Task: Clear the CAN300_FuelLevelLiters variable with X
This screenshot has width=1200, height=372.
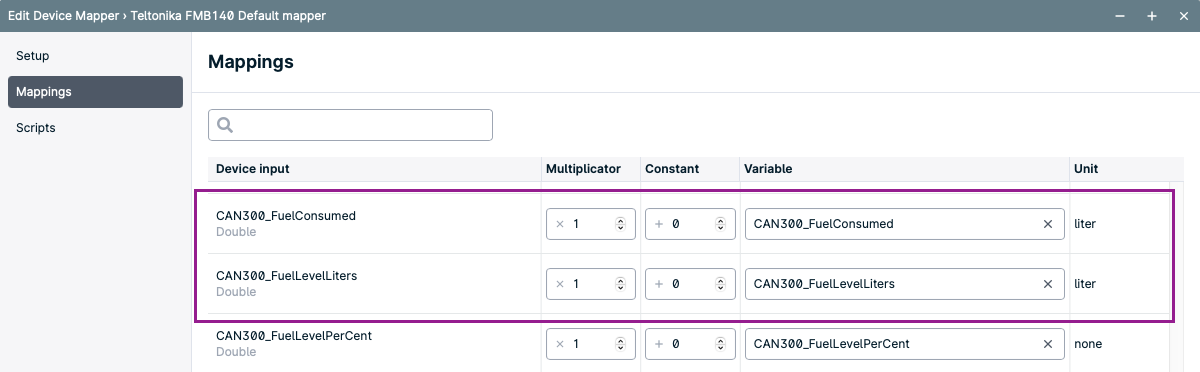Action: [1048, 284]
